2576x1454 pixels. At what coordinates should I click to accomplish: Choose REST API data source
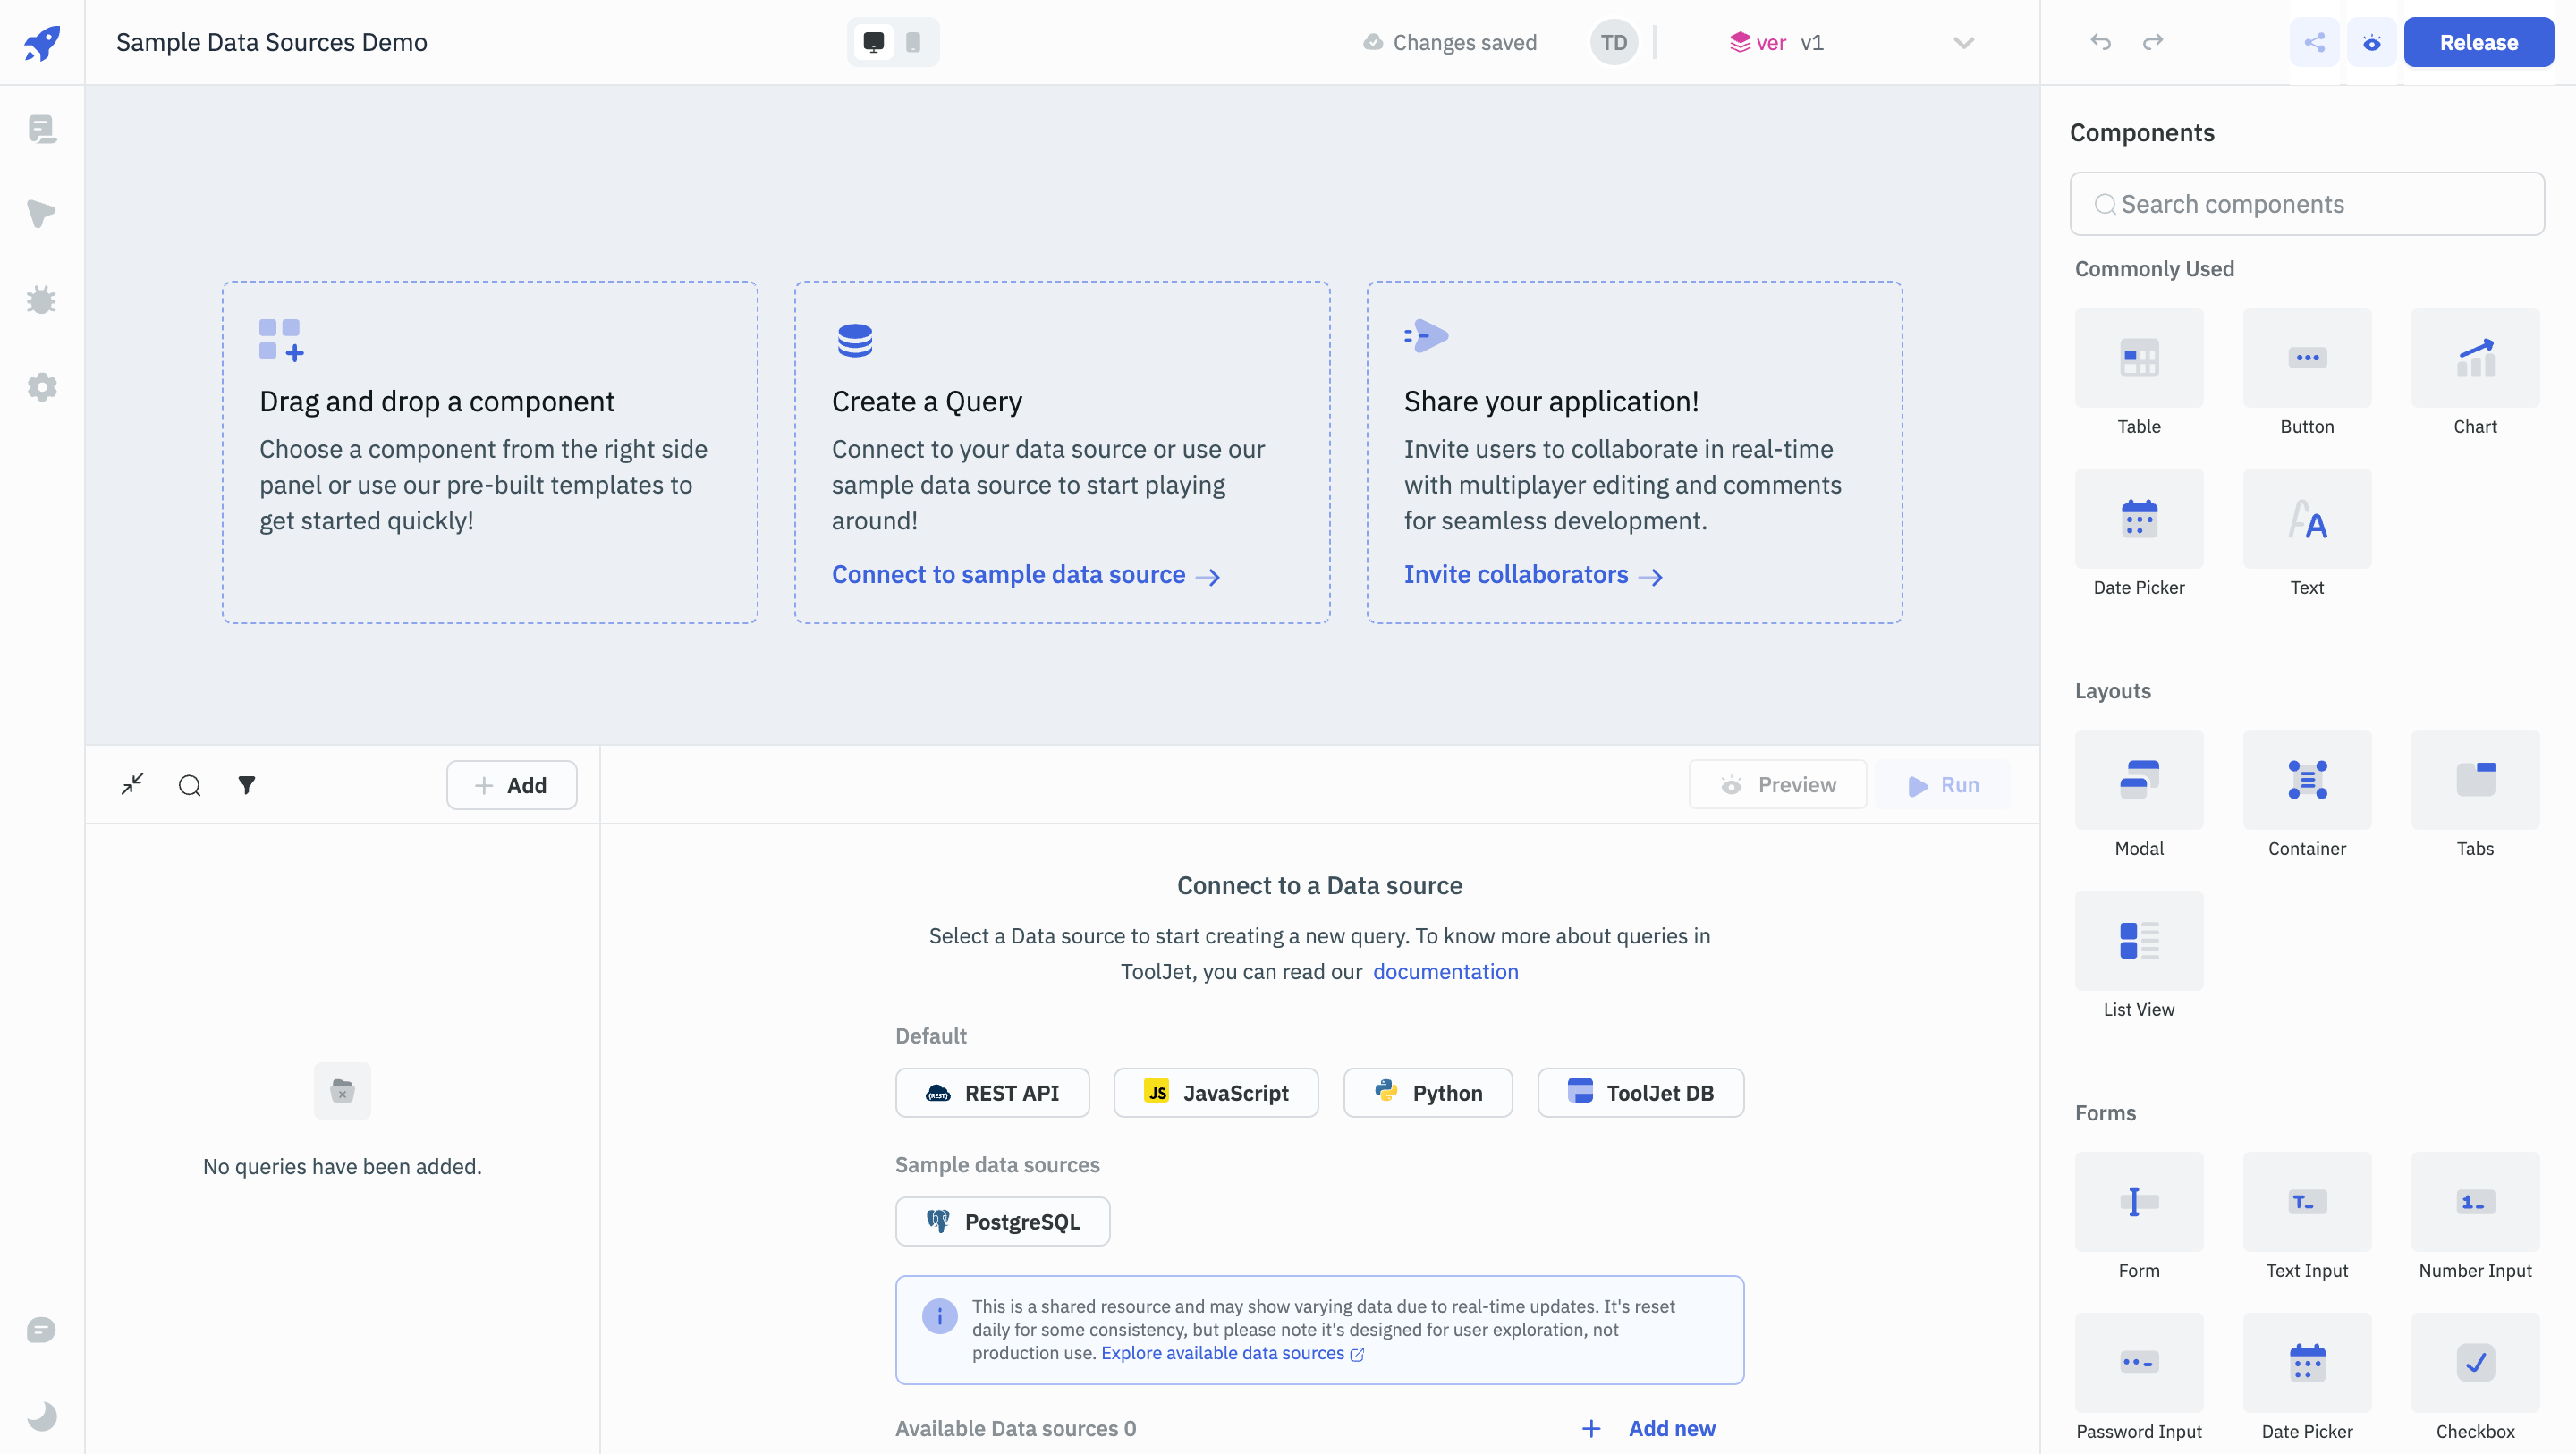pyautogui.click(x=992, y=1093)
